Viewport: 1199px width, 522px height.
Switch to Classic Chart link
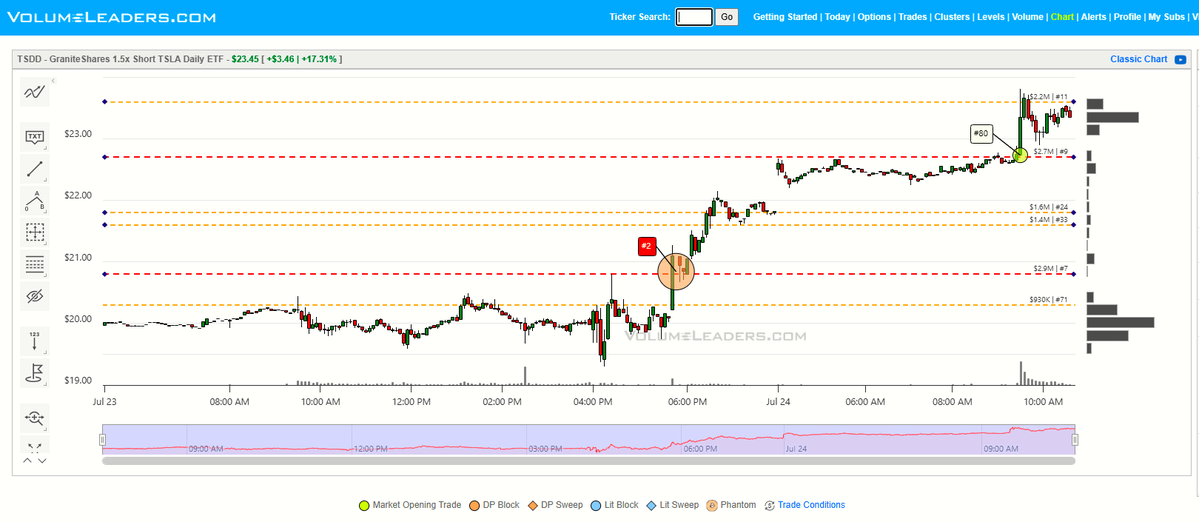pos(1139,59)
